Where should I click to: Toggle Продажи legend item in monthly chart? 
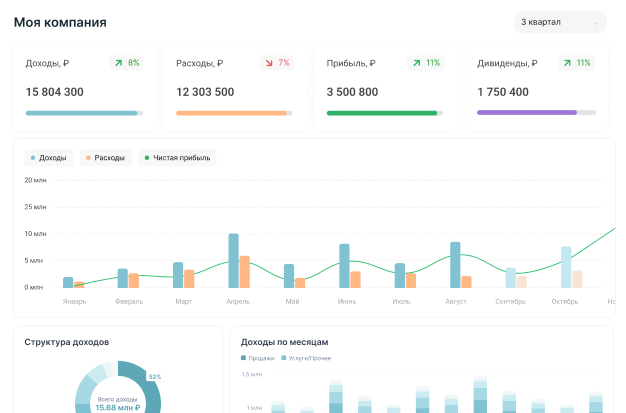point(258,358)
